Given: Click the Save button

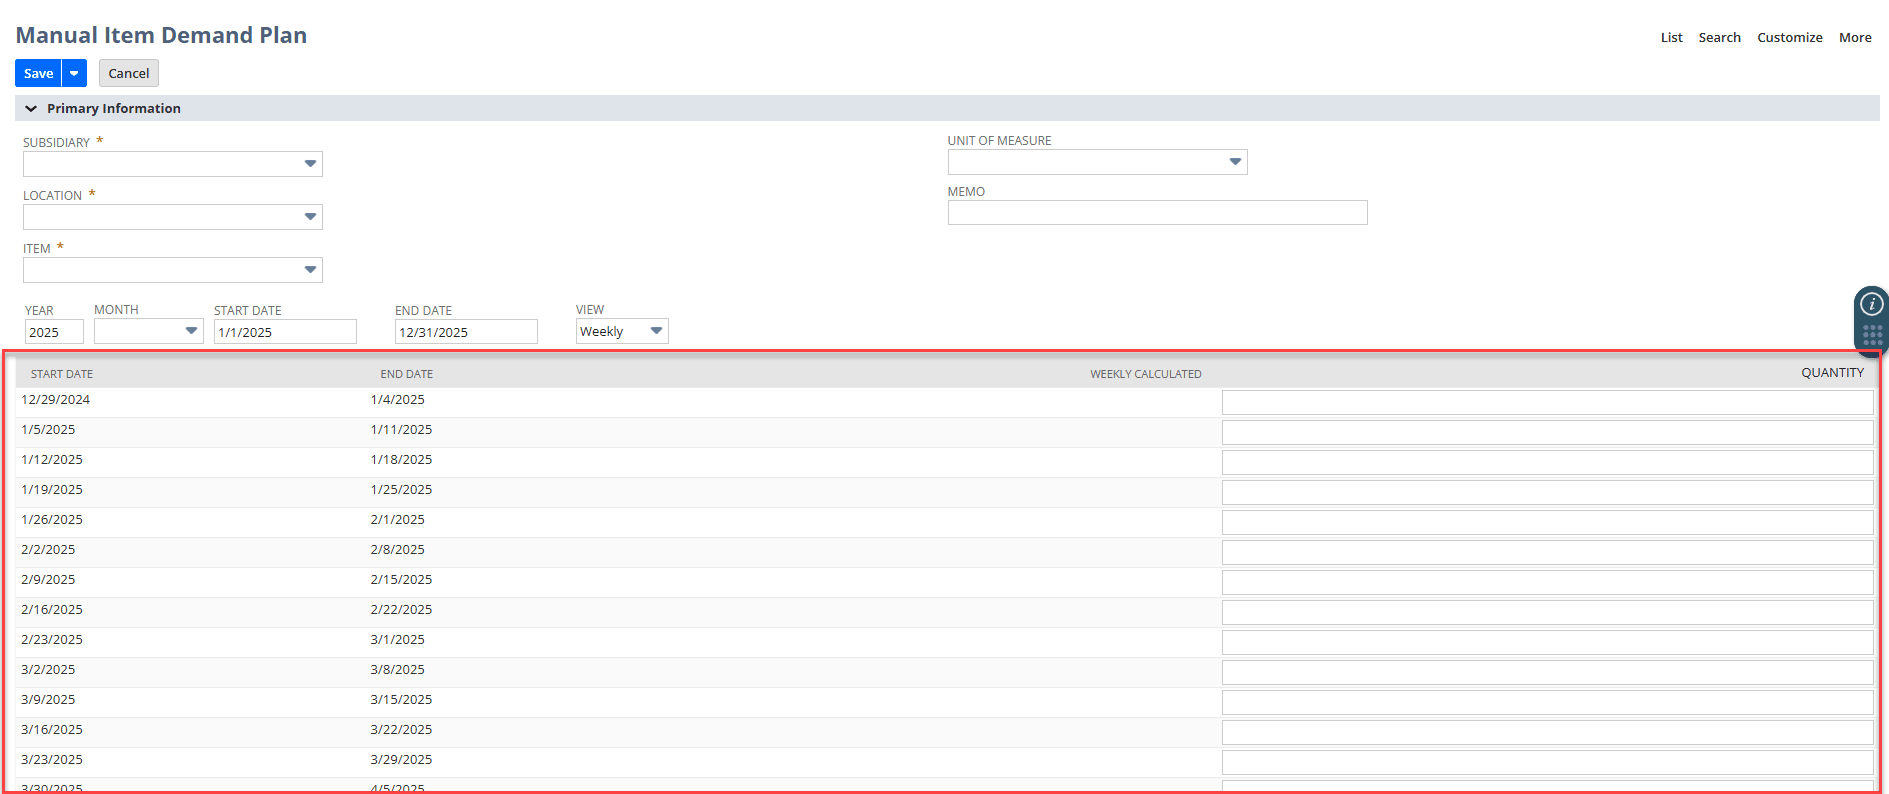Looking at the screenshot, I should pyautogui.click(x=38, y=73).
